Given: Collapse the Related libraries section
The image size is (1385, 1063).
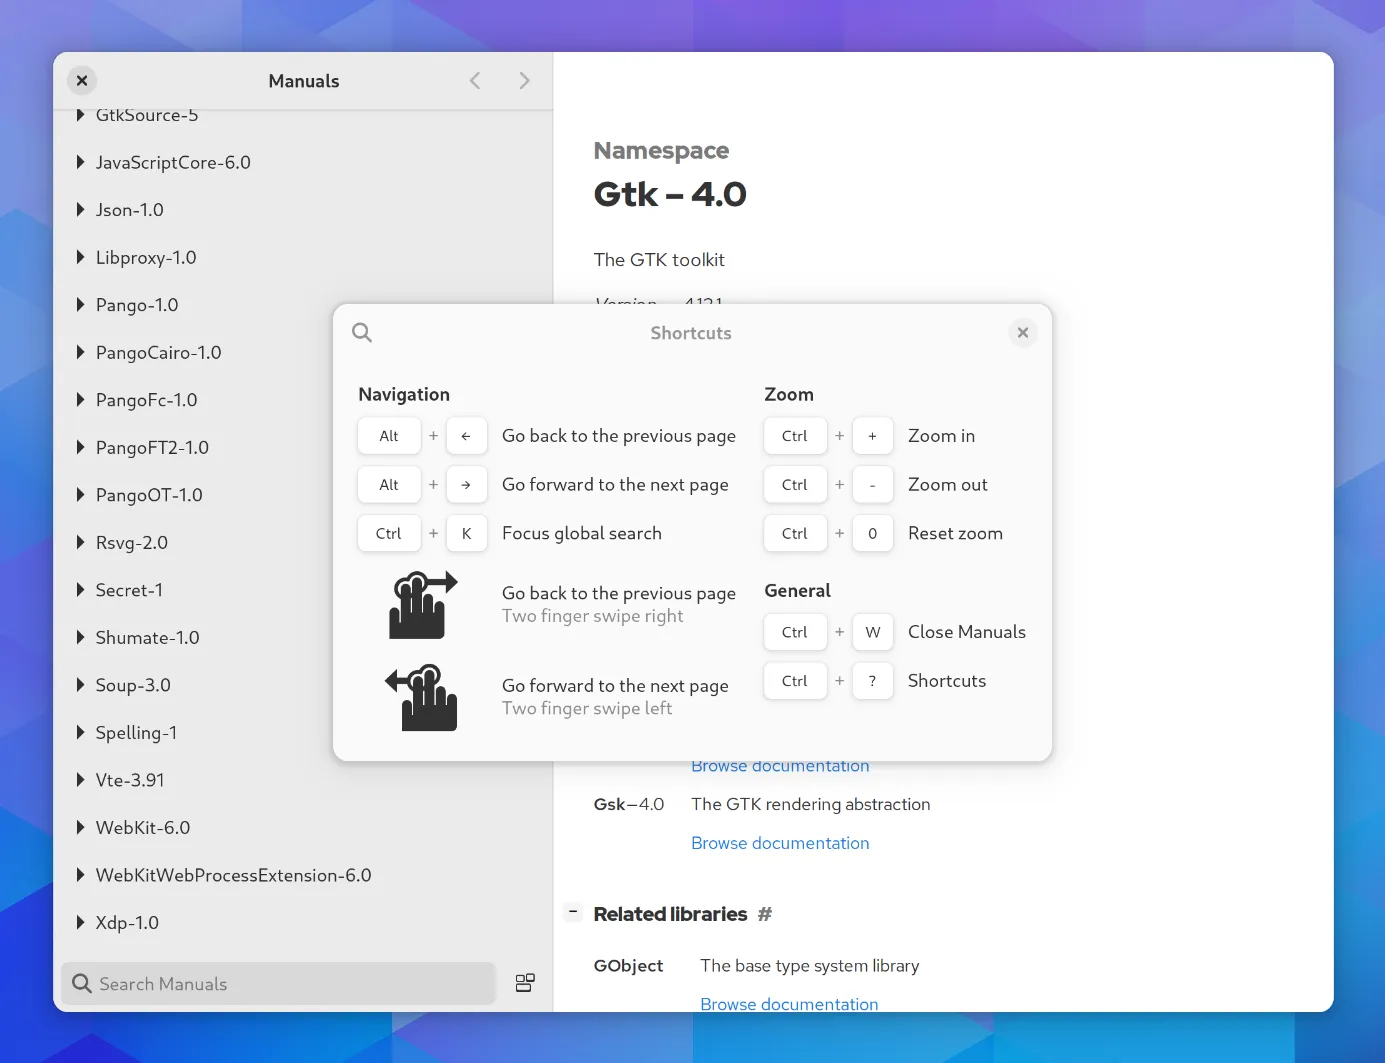Looking at the screenshot, I should (573, 912).
